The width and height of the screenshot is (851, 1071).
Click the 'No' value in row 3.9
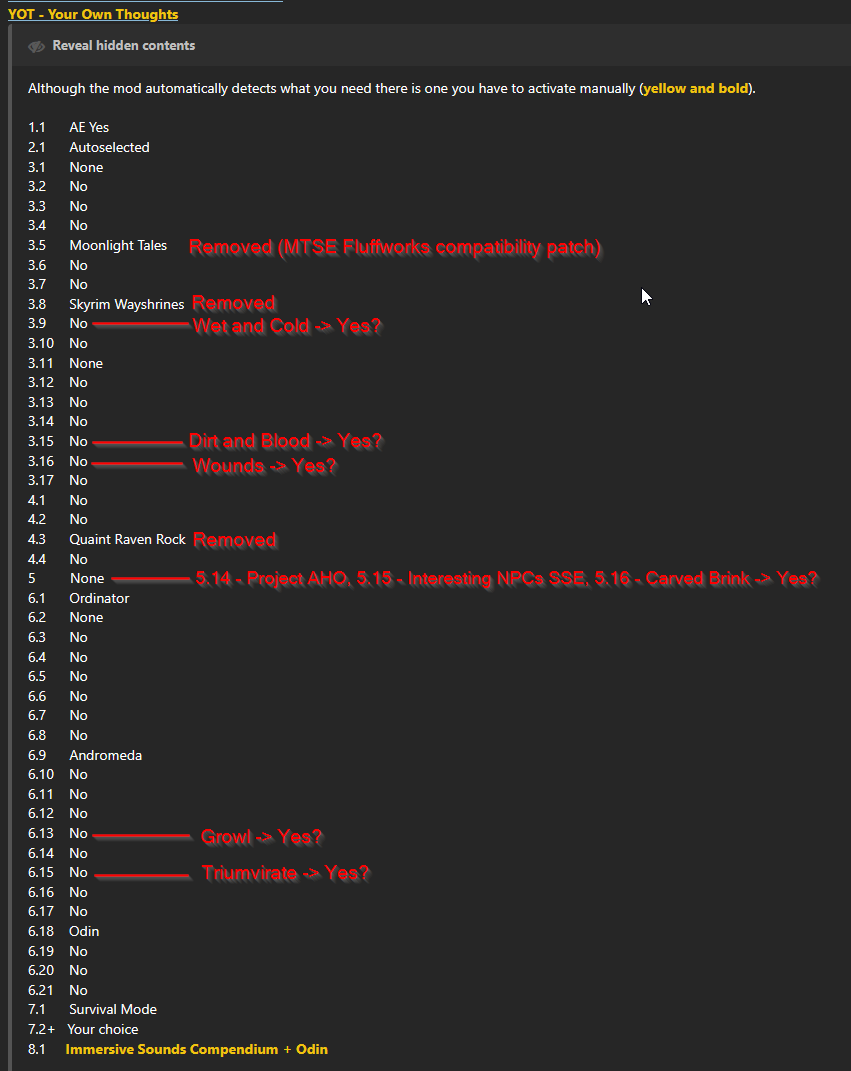point(79,323)
